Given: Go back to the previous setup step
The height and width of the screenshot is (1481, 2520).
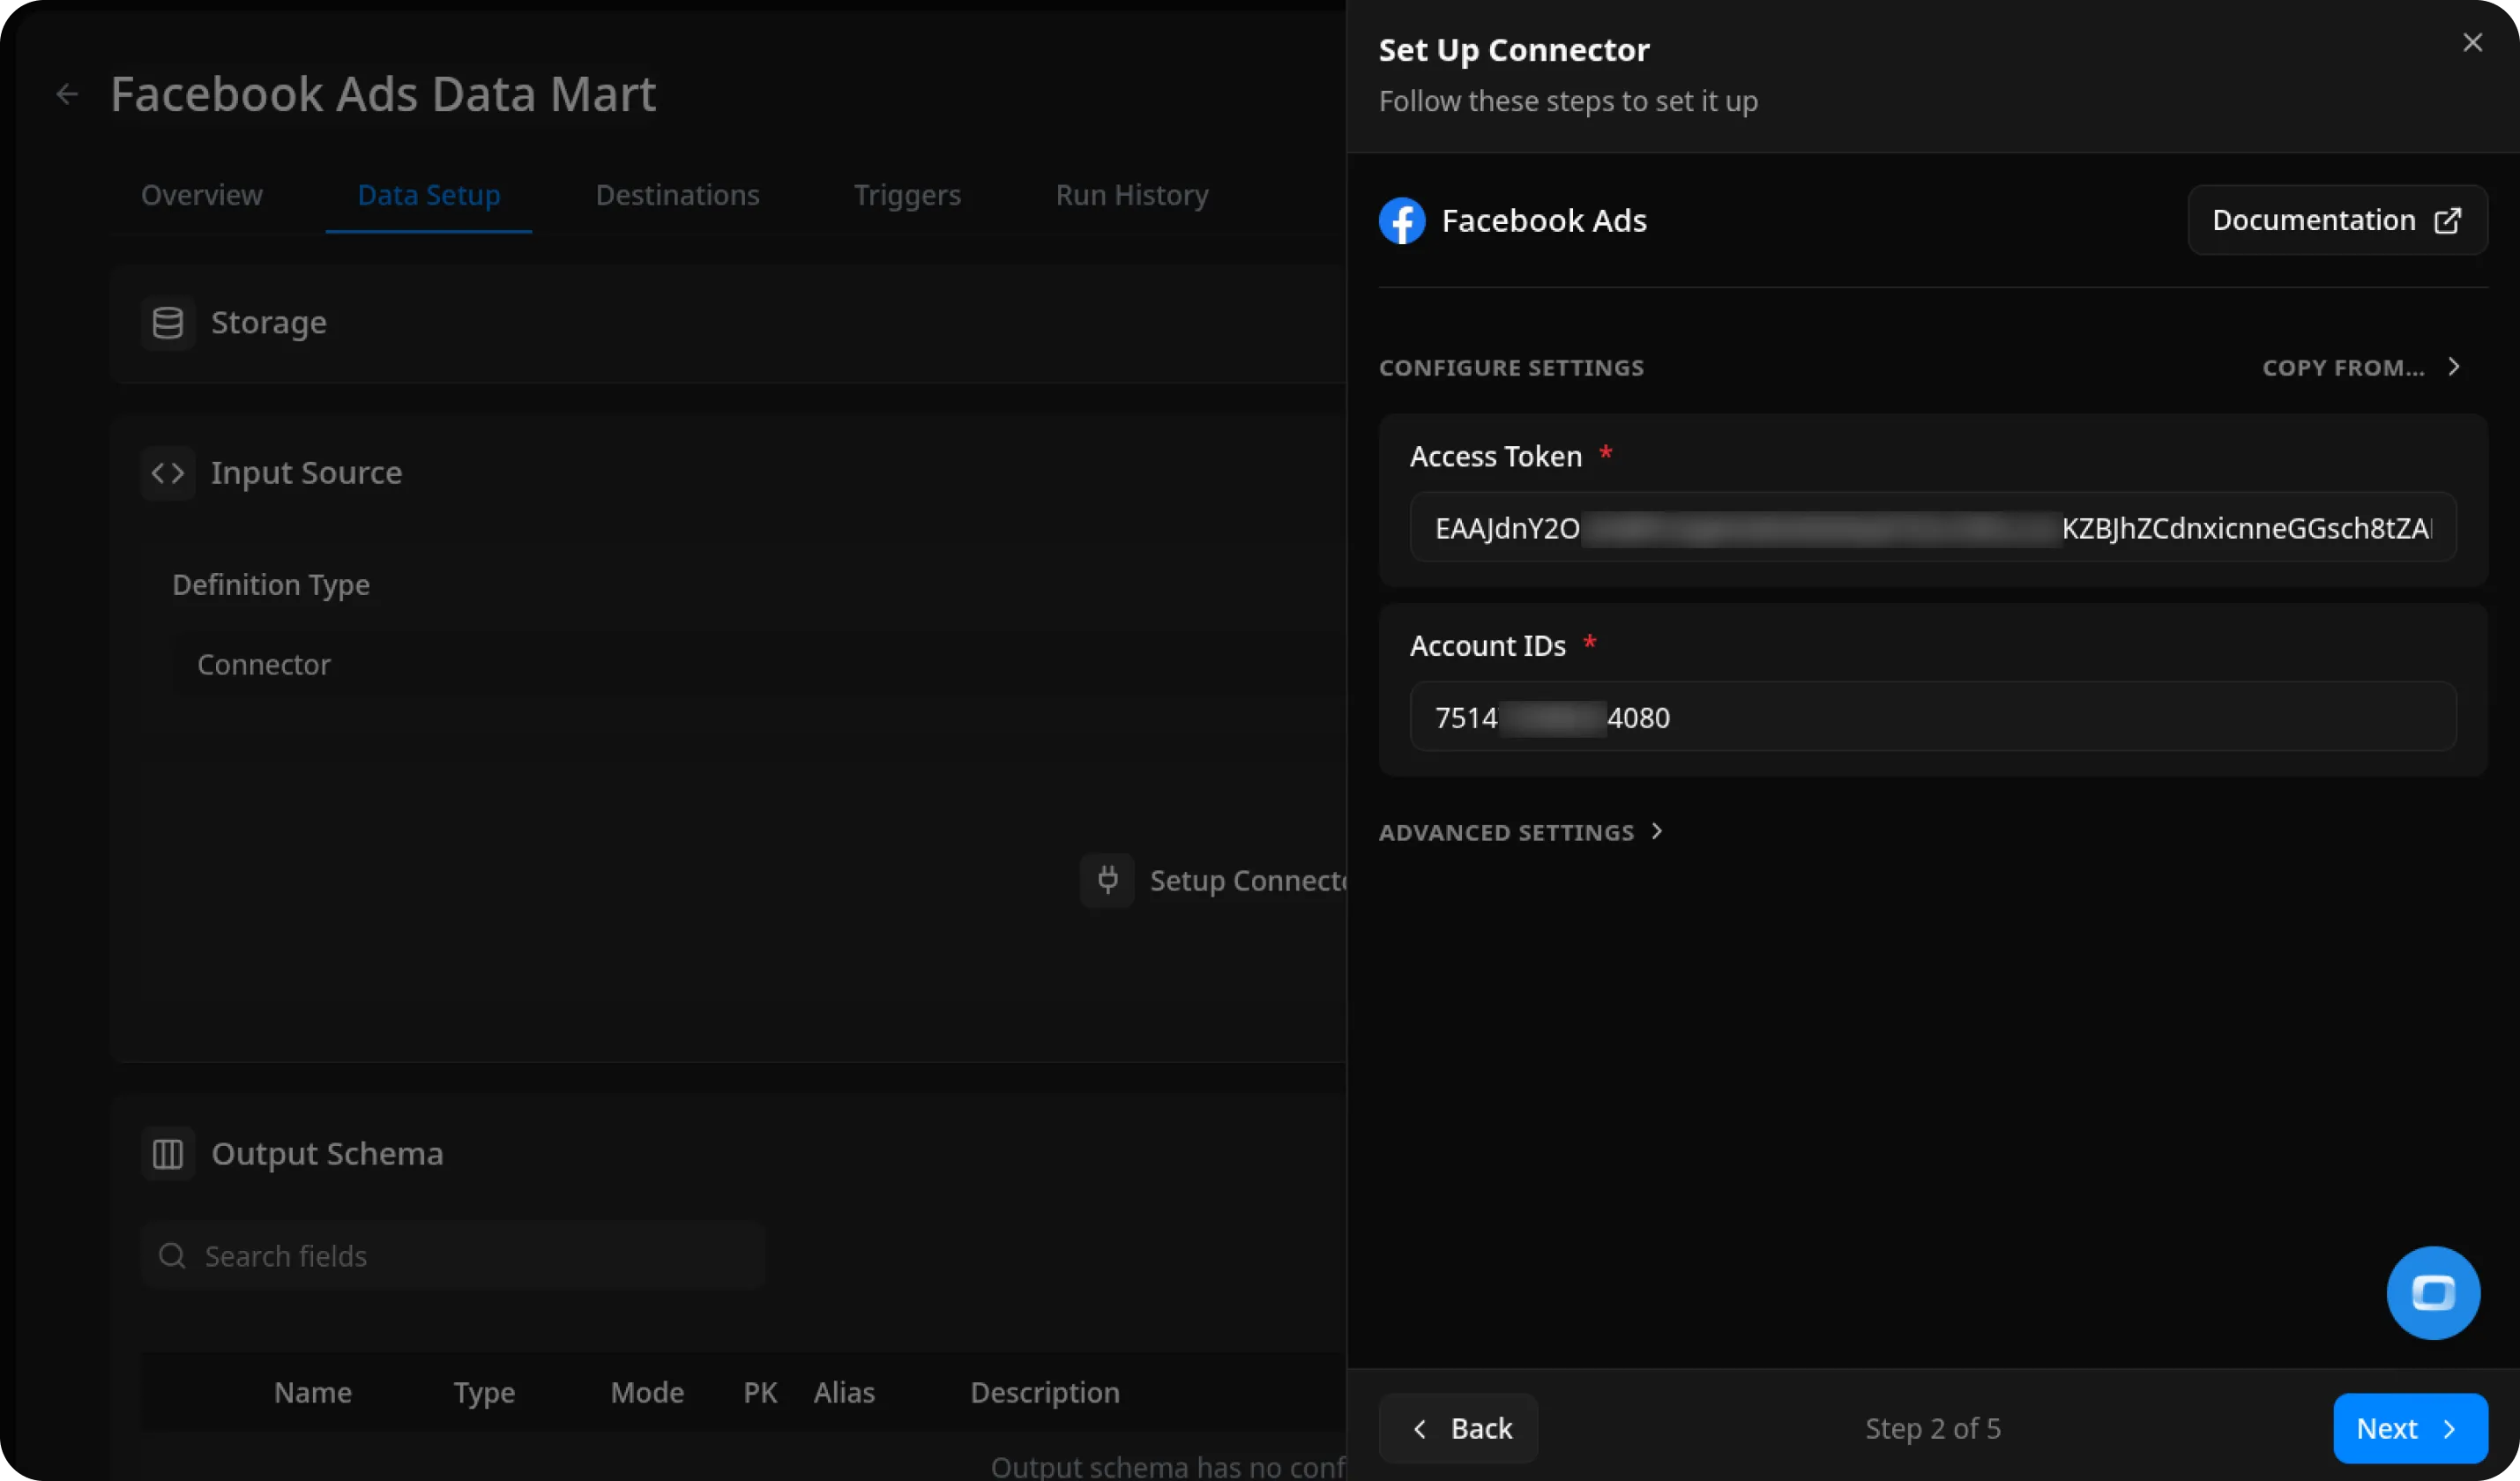Looking at the screenshot, I should (x=1457, y=1428).
